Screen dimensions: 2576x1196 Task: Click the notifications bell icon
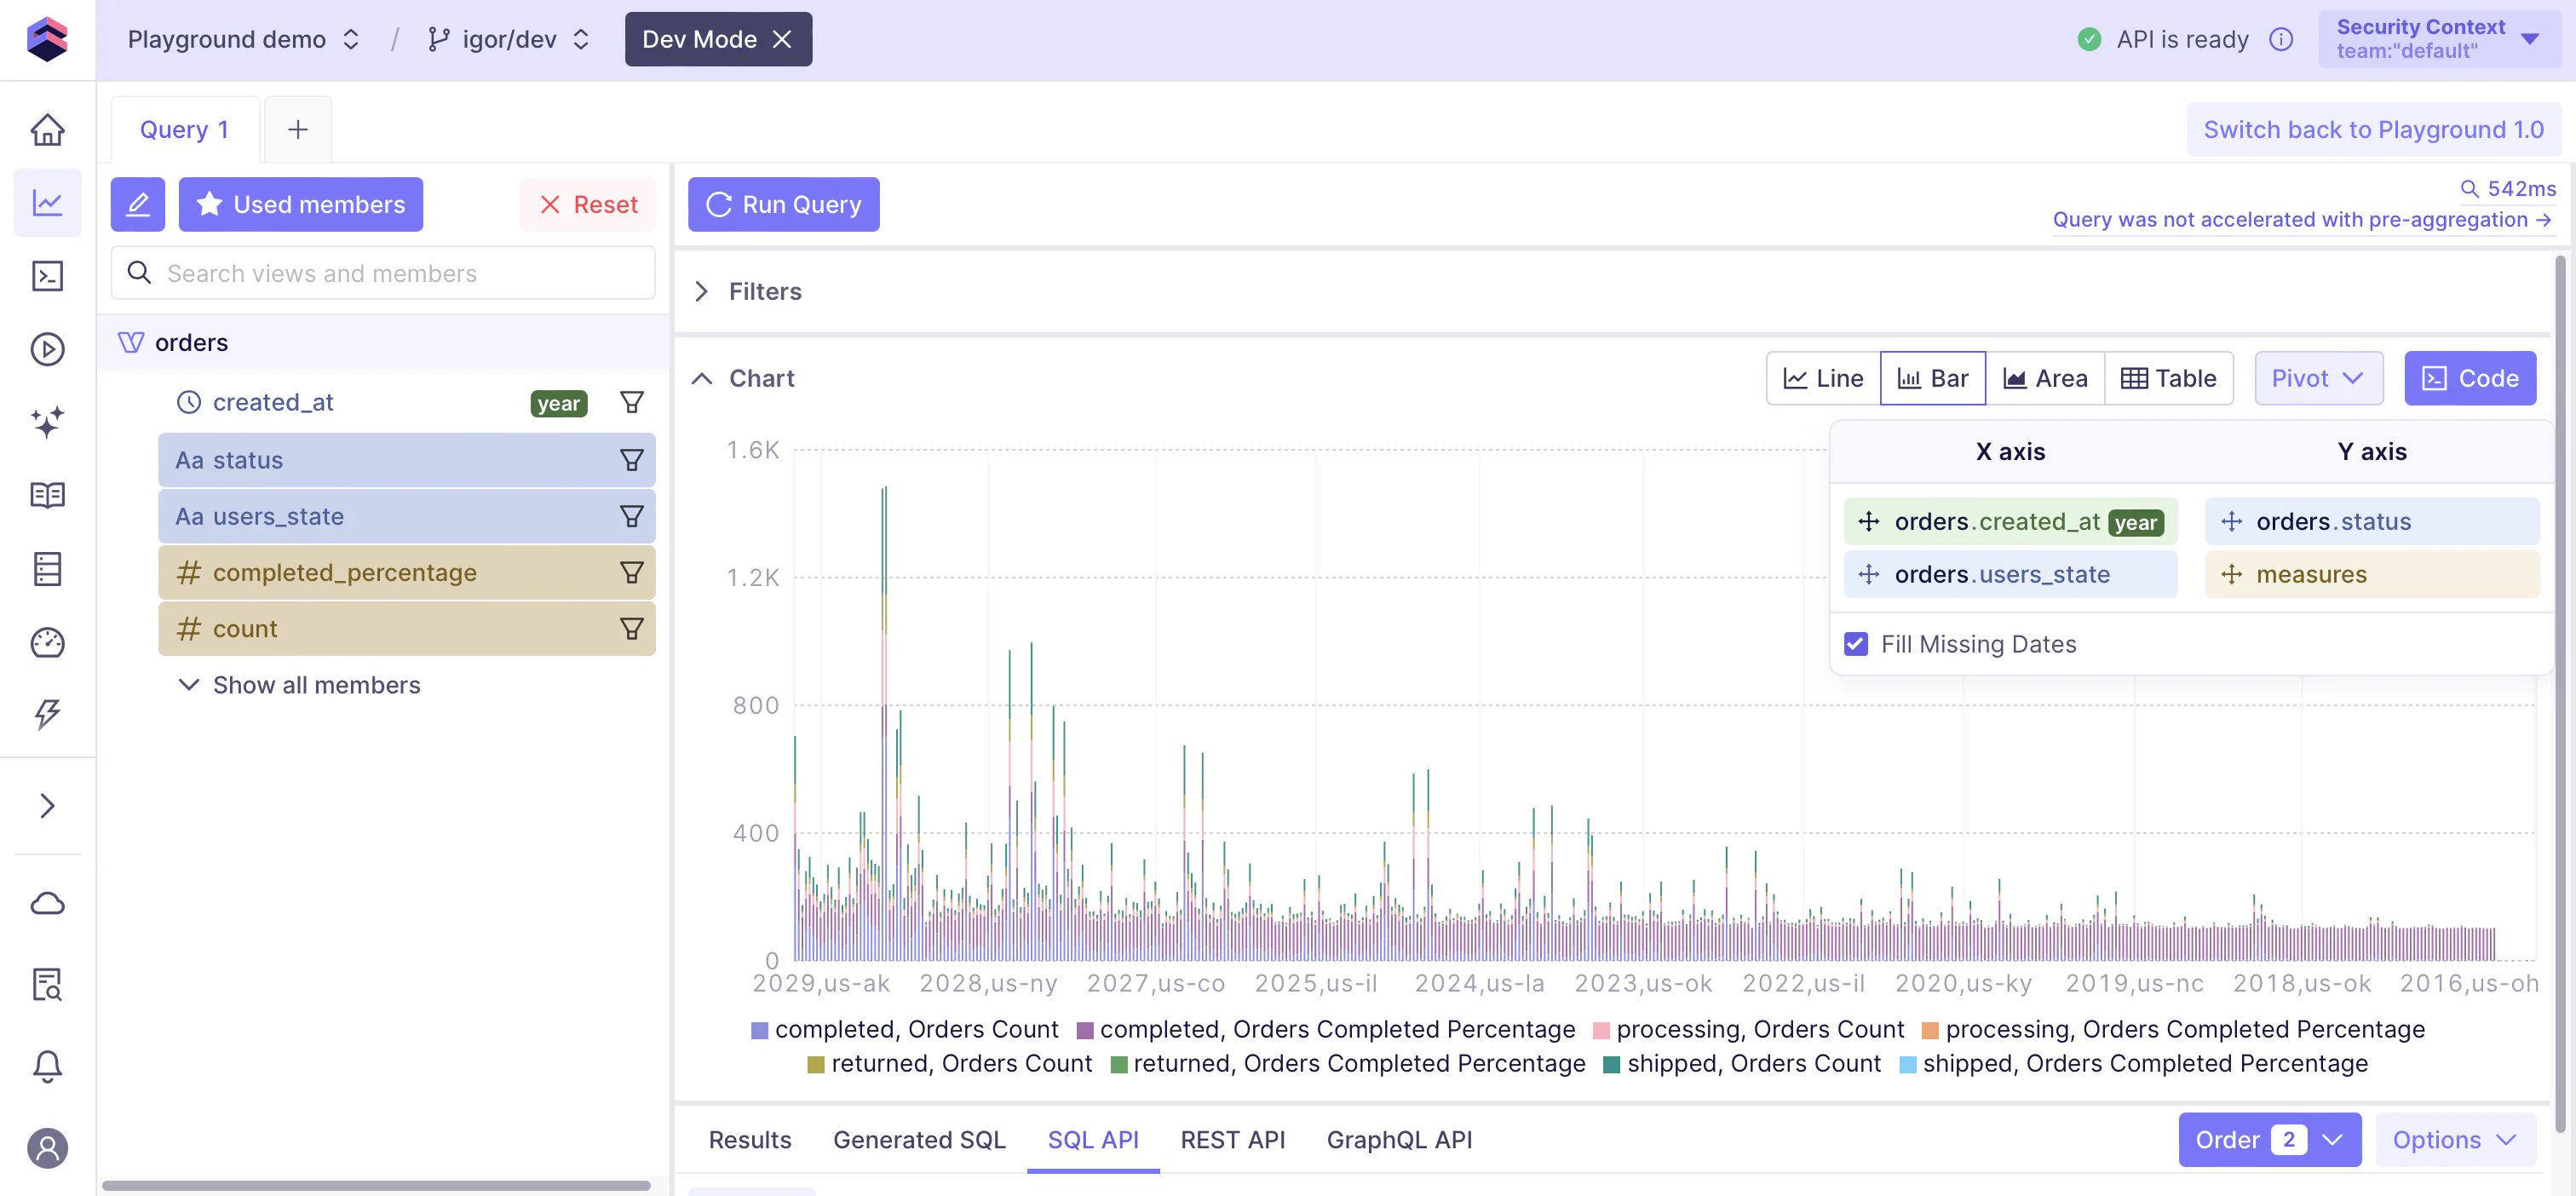point(47,1066)
